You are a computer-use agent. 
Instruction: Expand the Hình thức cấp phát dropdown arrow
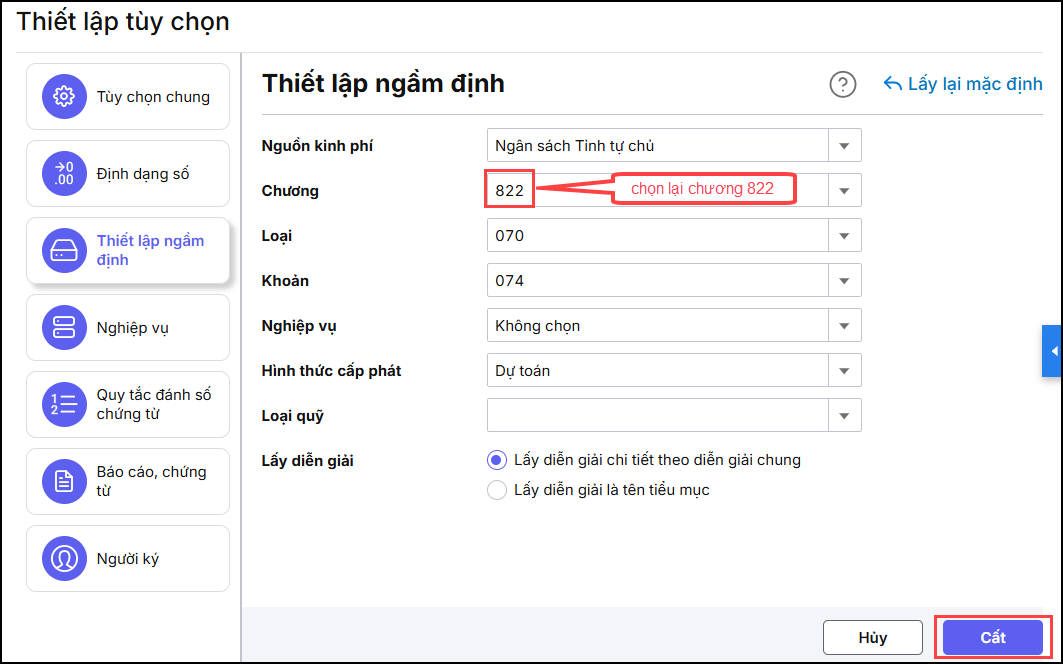845,371
